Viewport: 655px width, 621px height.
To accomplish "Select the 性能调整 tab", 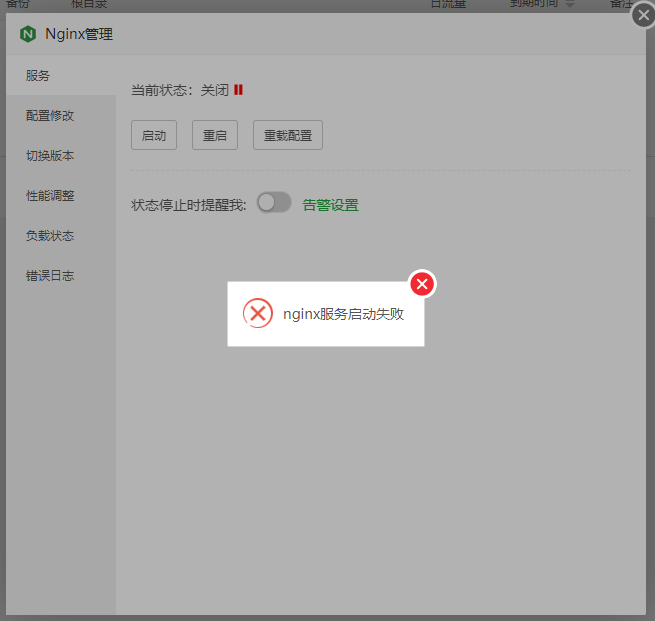I will tap(61, 195).
